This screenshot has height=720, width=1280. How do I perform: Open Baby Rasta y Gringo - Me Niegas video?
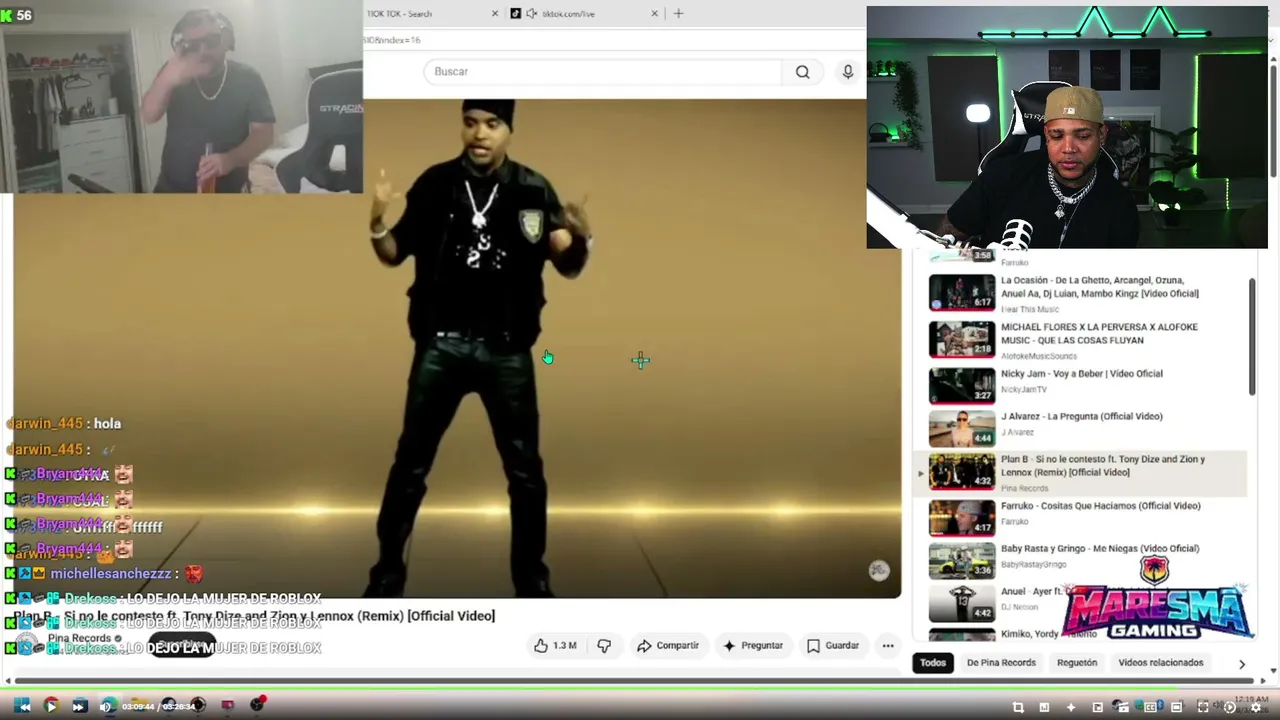[1100, 549]
